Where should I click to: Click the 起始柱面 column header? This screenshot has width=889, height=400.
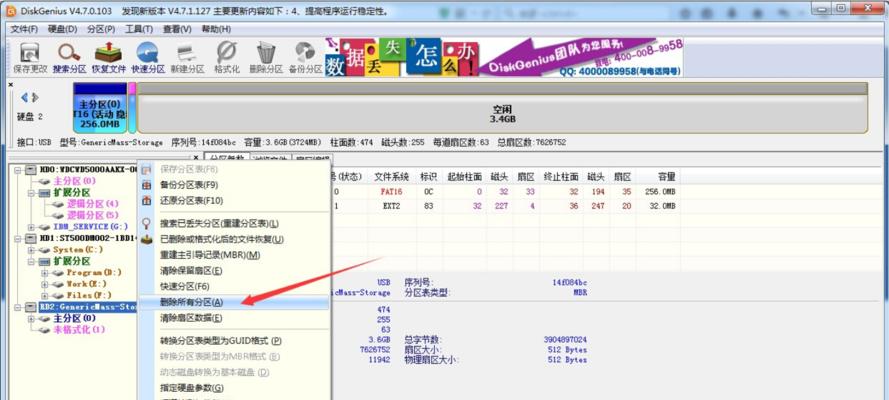coord(464,176)
